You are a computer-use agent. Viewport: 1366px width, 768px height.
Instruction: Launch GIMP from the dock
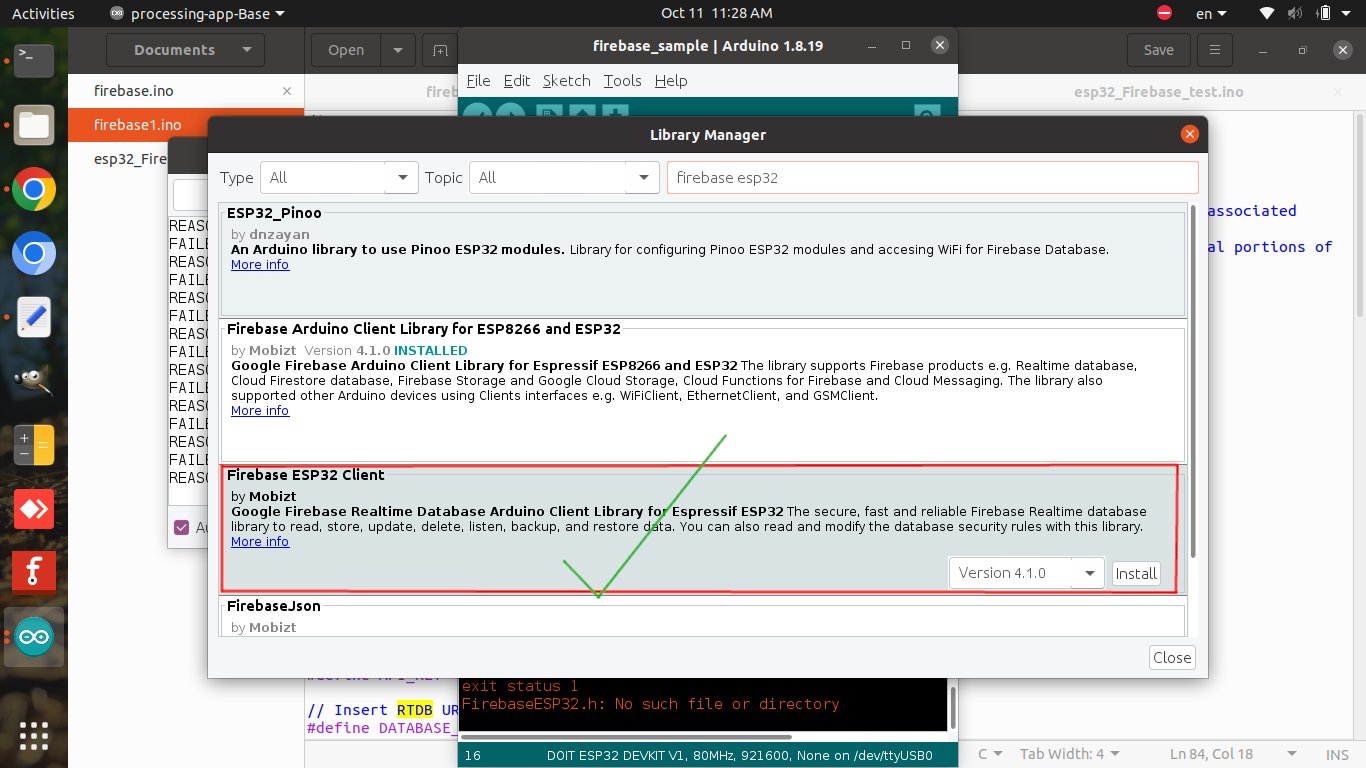pos(34,381)
